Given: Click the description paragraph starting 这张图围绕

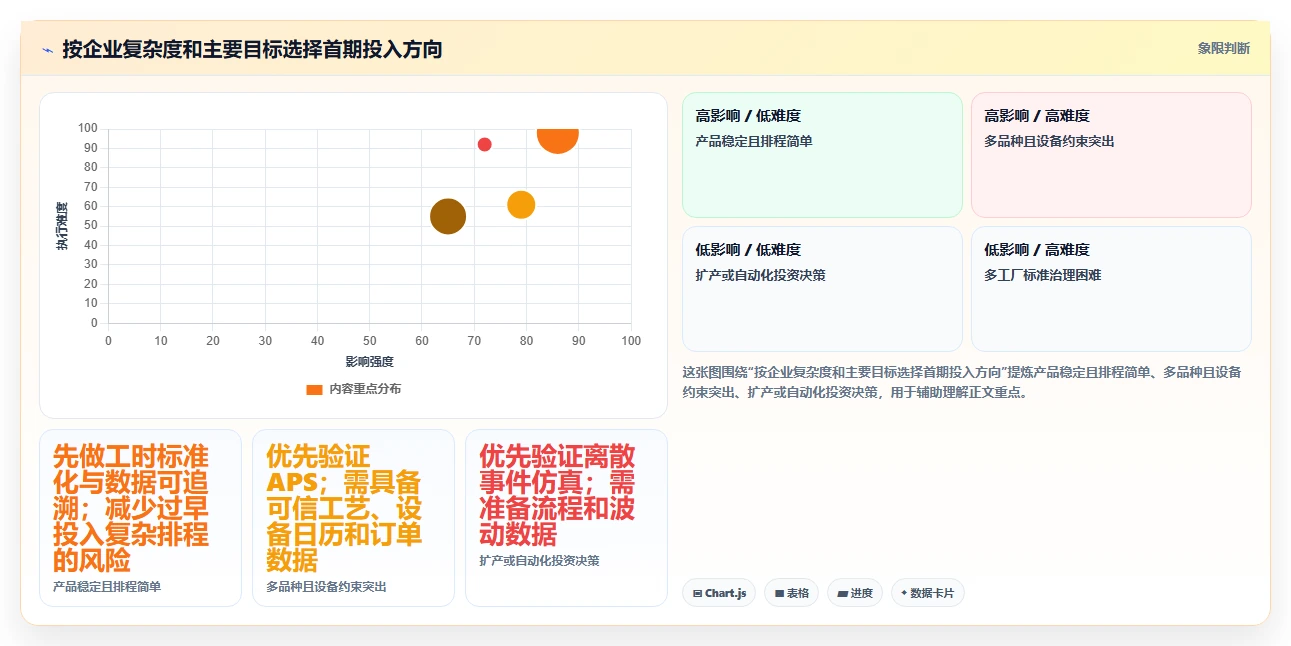Looking at the screenshot, I should pos(962,382).
